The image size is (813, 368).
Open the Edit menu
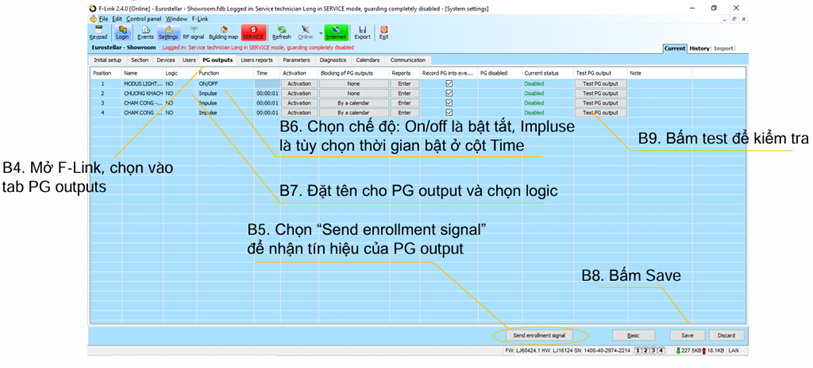[x=117, y=19]
